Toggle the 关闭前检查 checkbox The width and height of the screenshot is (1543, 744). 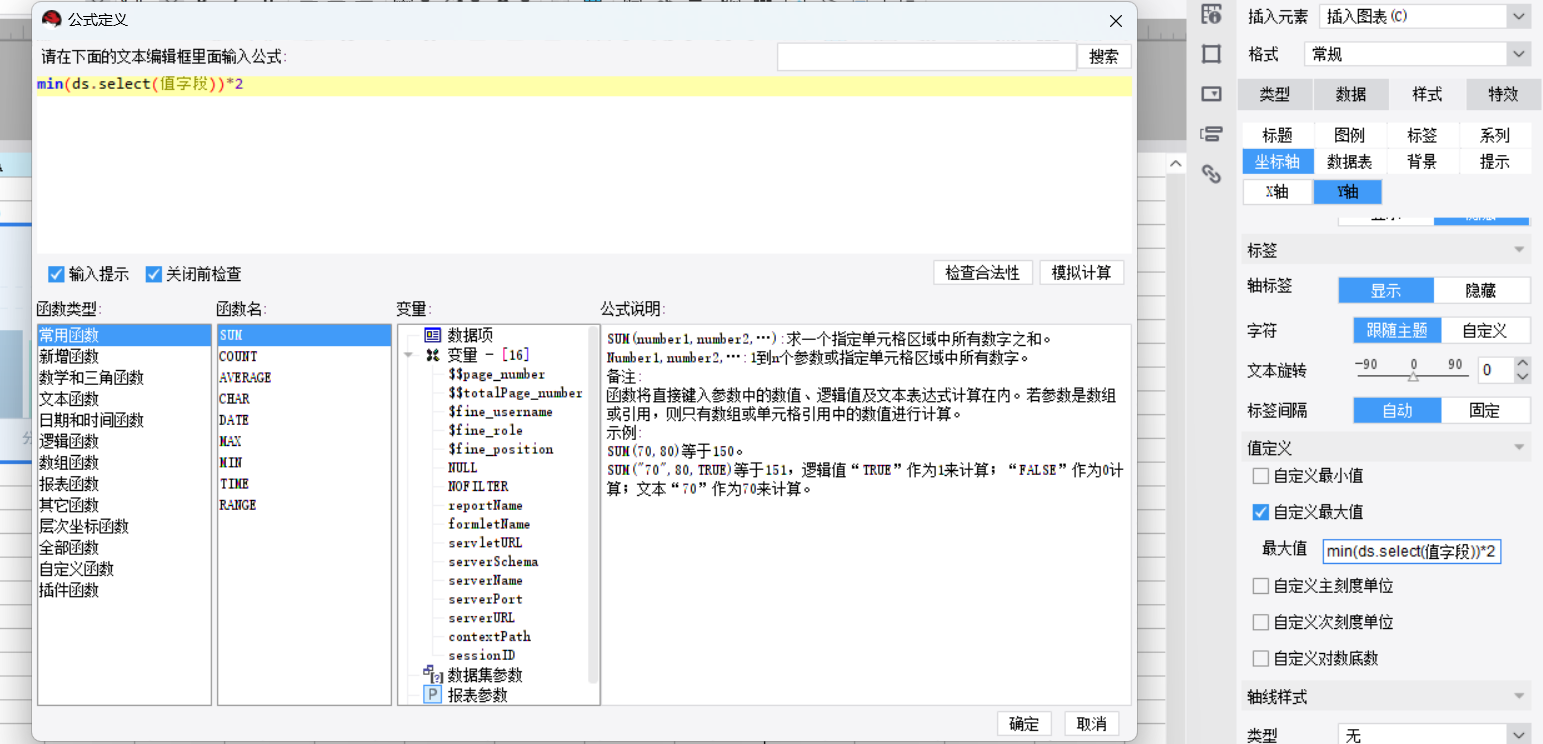(x=153, y=274)
